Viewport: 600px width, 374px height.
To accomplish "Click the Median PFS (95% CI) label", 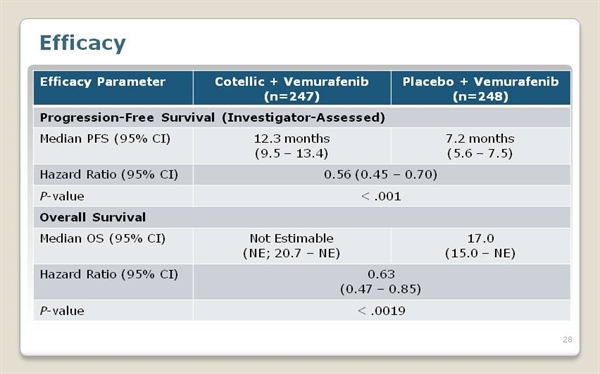I will coord(105,139).
